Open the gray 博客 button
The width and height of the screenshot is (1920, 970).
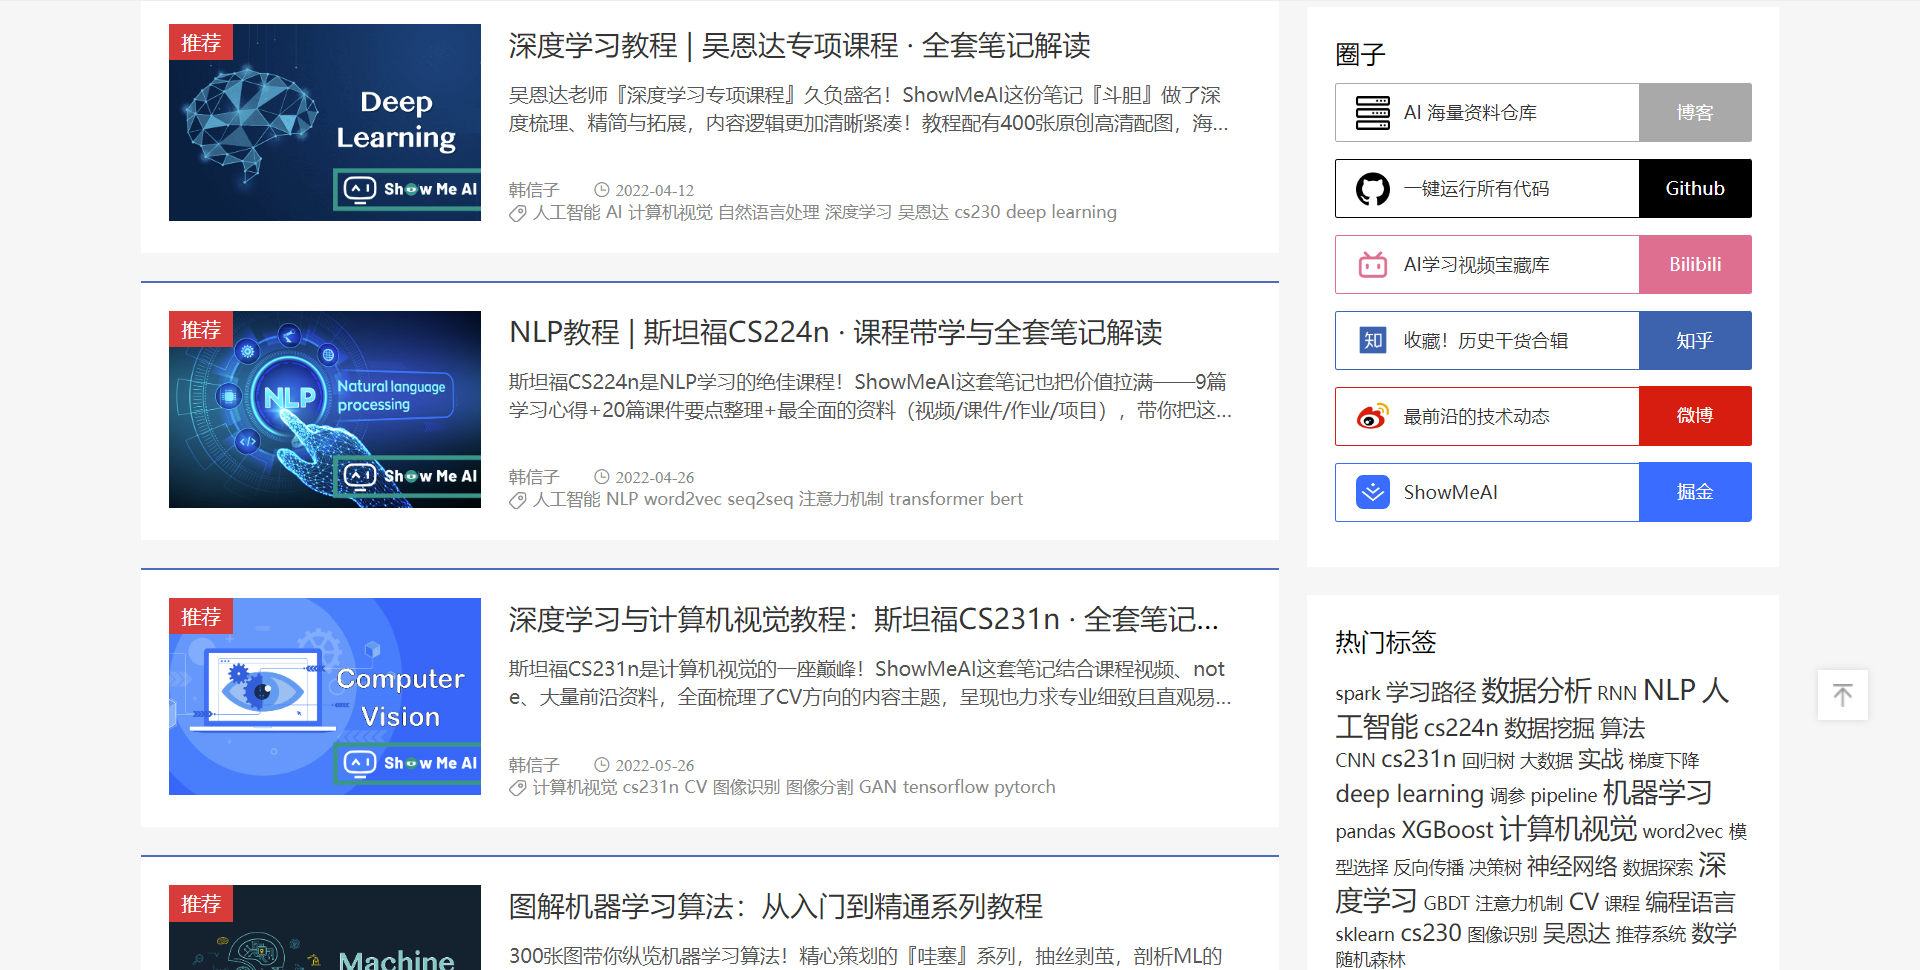[x=1694, y=113]
